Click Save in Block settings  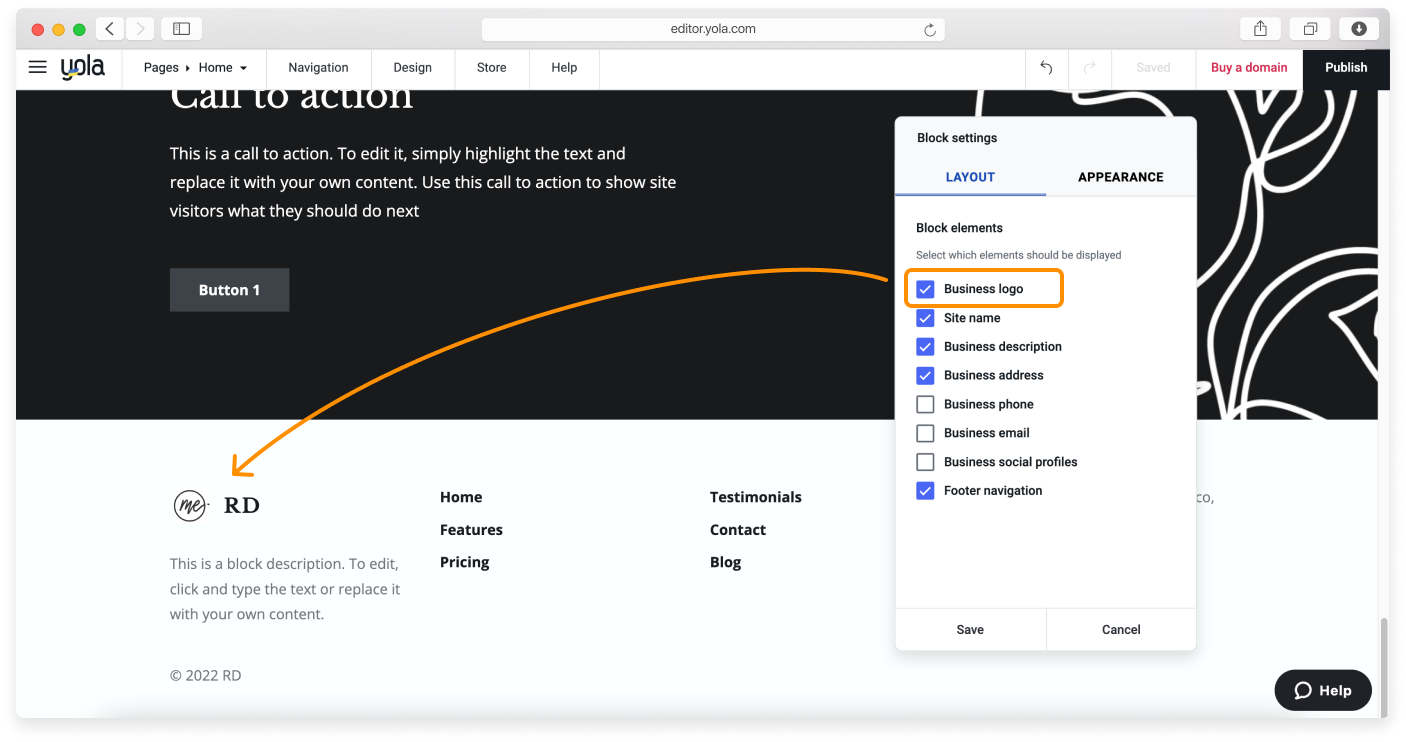coord(970,630)
